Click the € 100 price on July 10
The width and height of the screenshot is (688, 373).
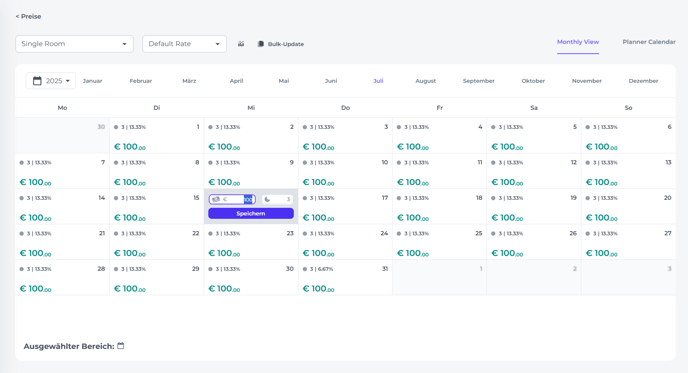pyautogui.click(x=319, y=182)
